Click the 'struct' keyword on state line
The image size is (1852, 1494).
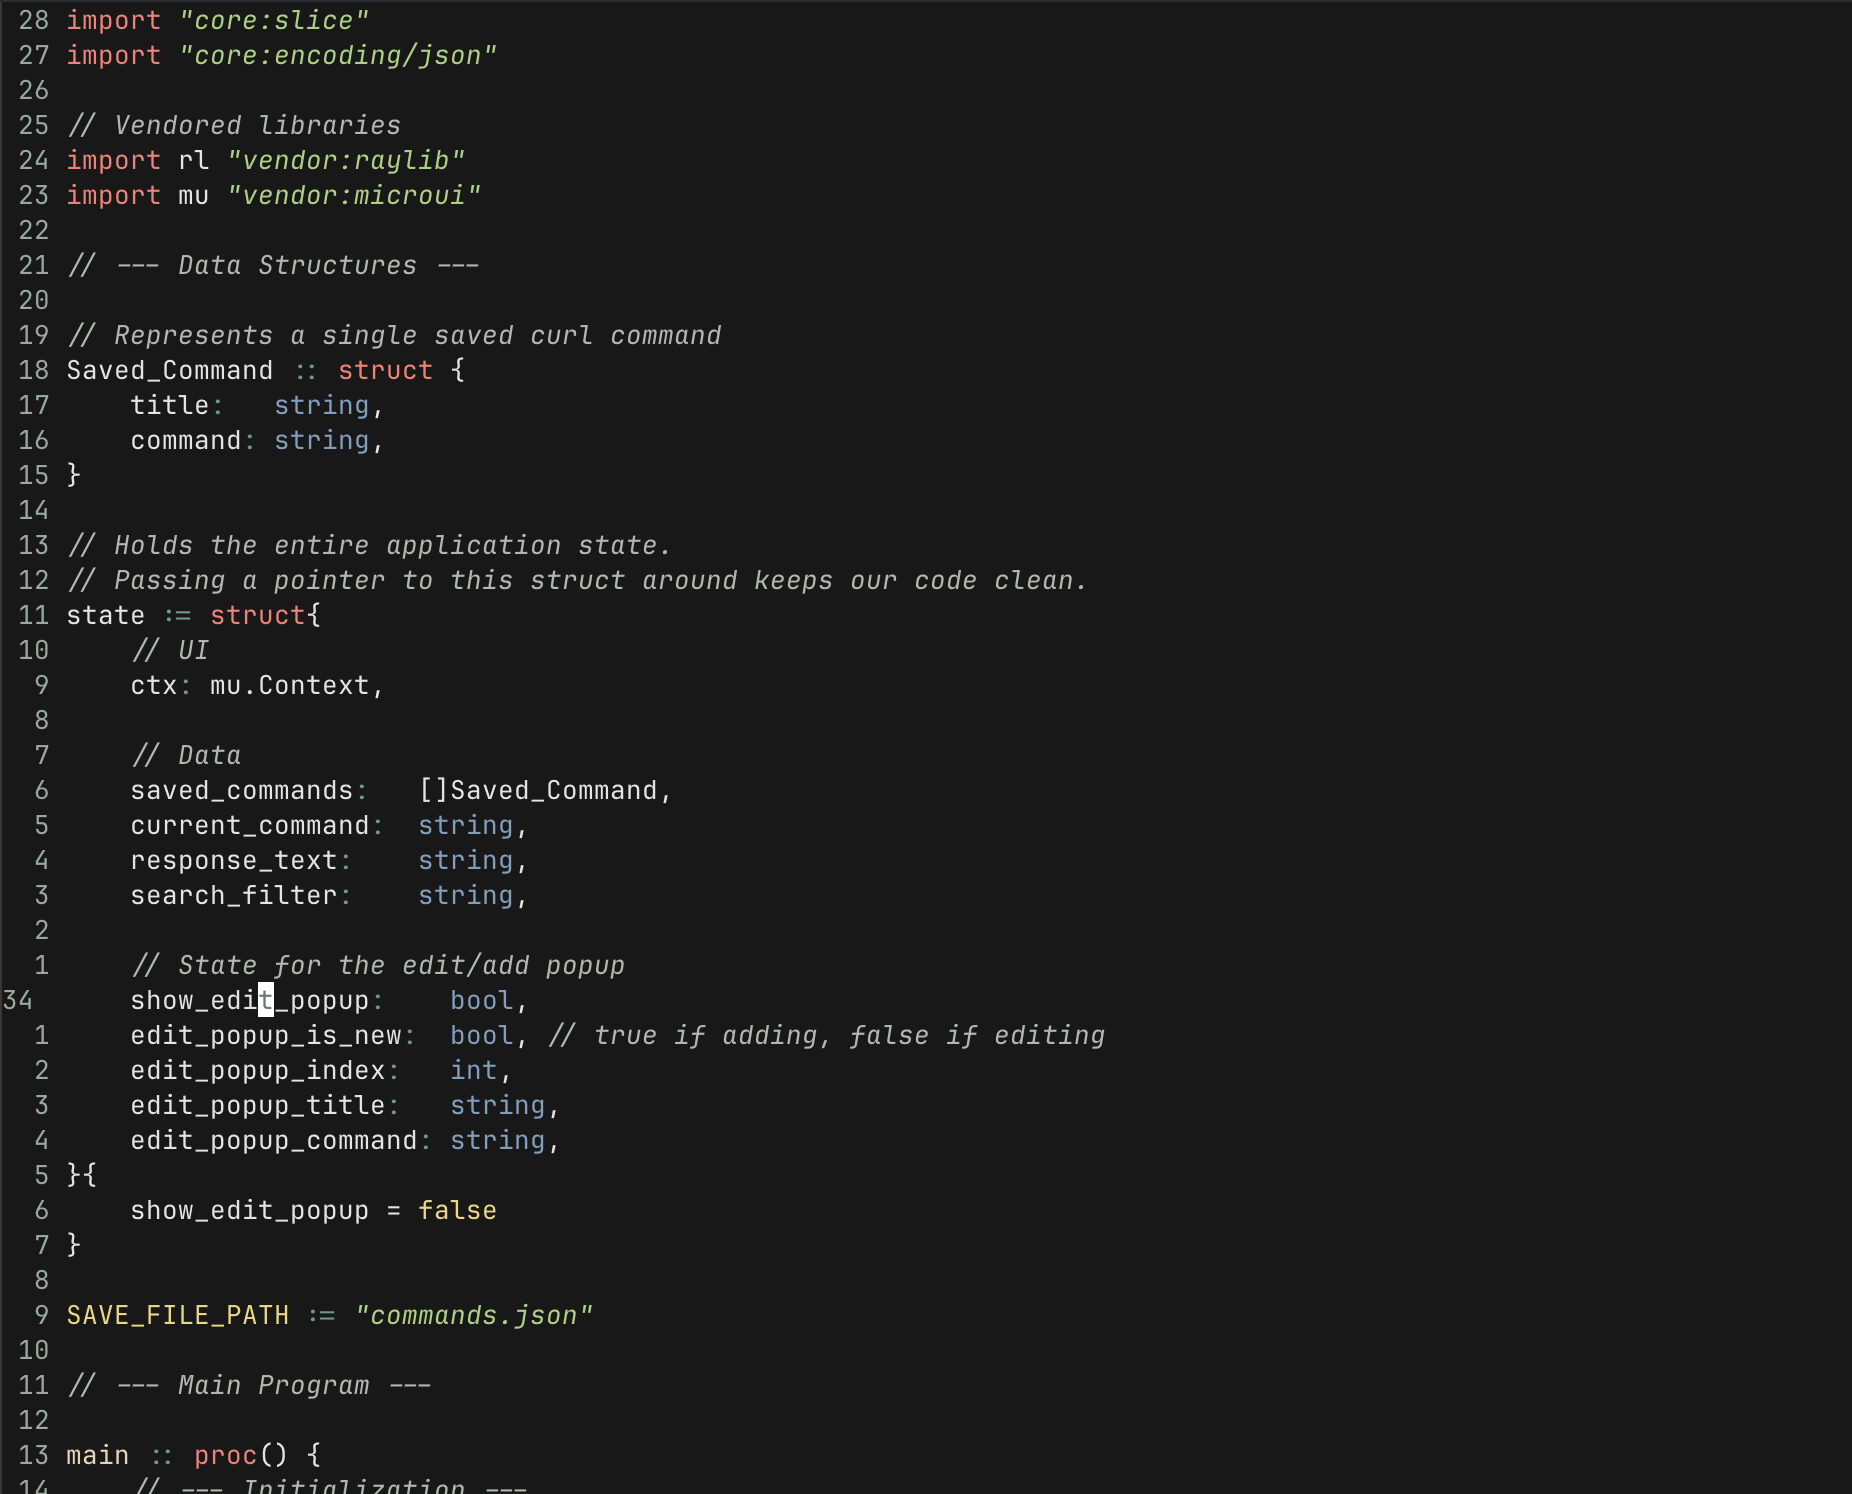coord(258,615)
